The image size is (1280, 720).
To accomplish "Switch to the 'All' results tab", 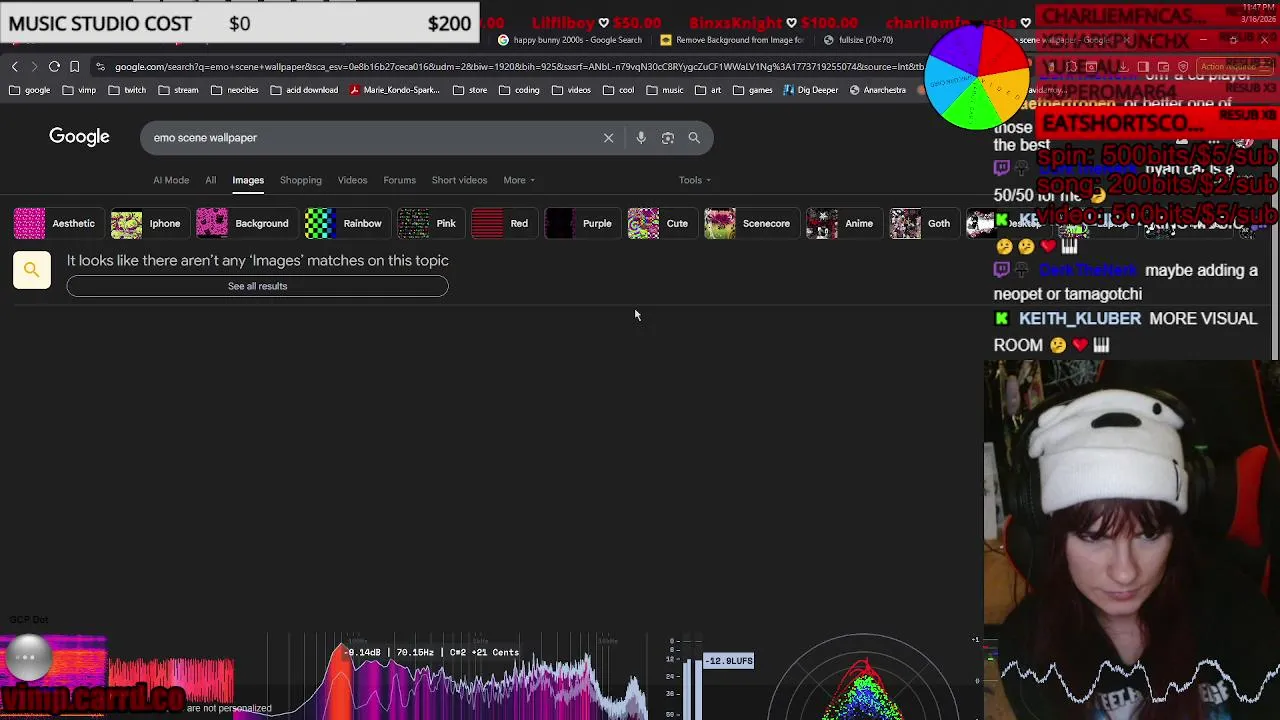I will 211,180.
